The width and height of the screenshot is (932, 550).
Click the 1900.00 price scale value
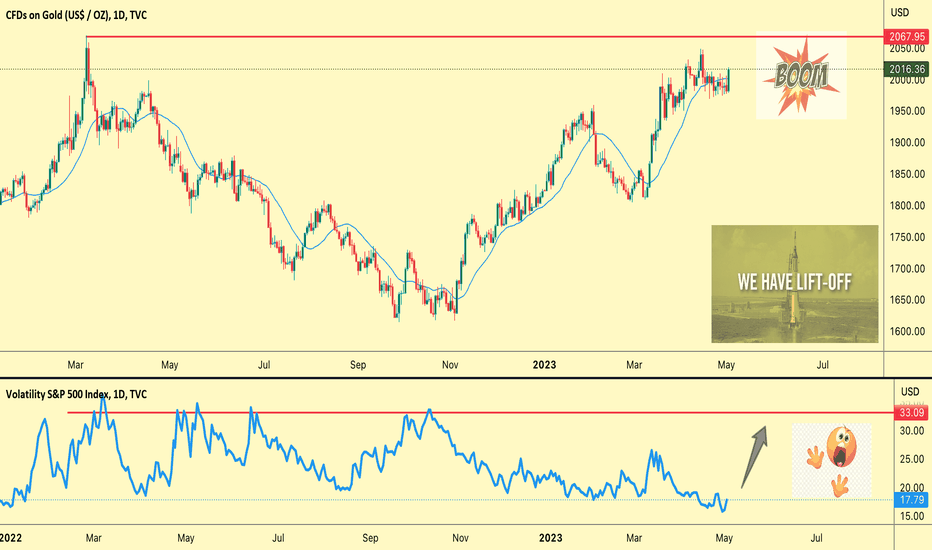click(x=907, y=143)
